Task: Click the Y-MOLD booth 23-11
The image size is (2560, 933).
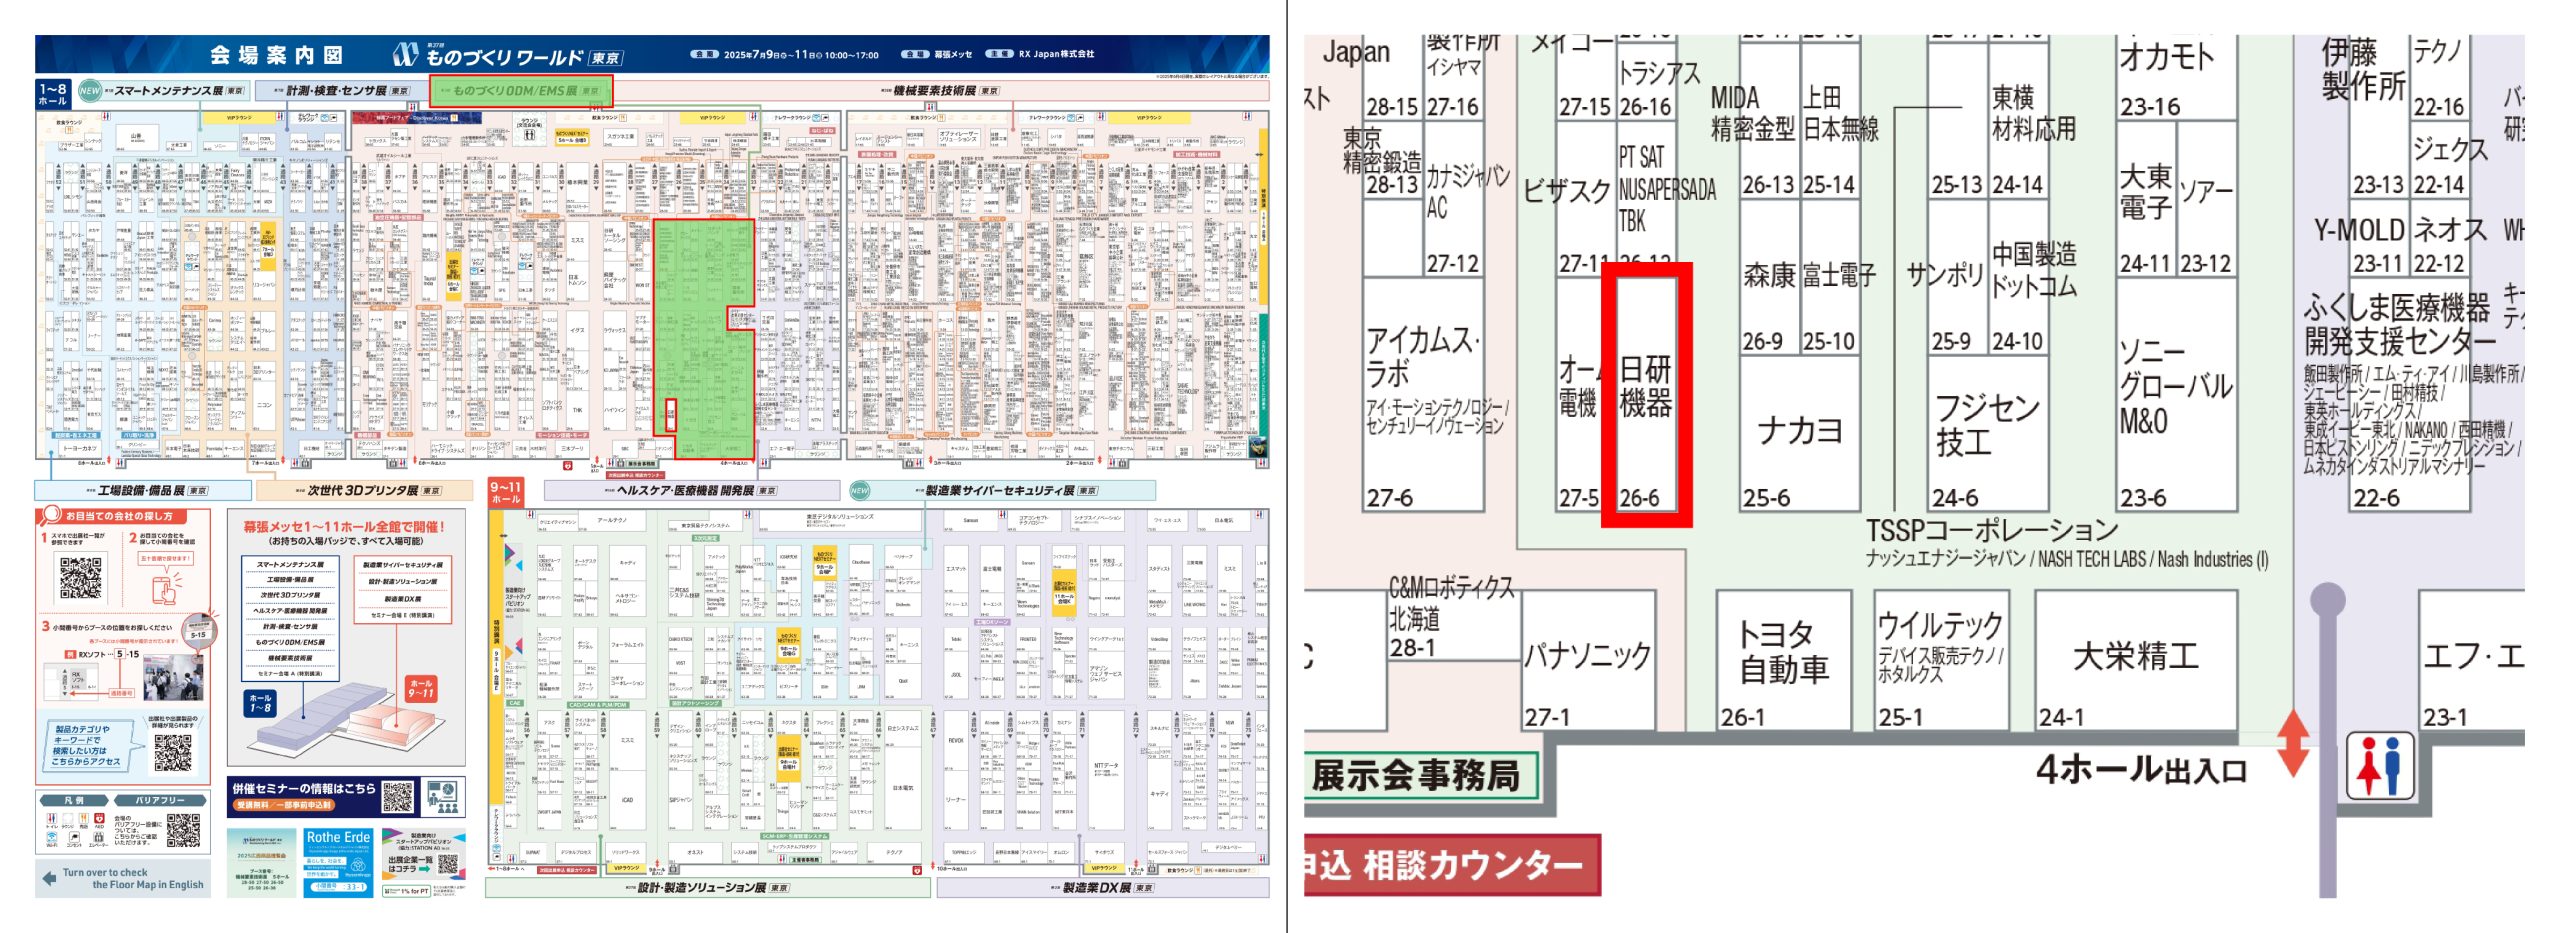Action: point(2380,240)
